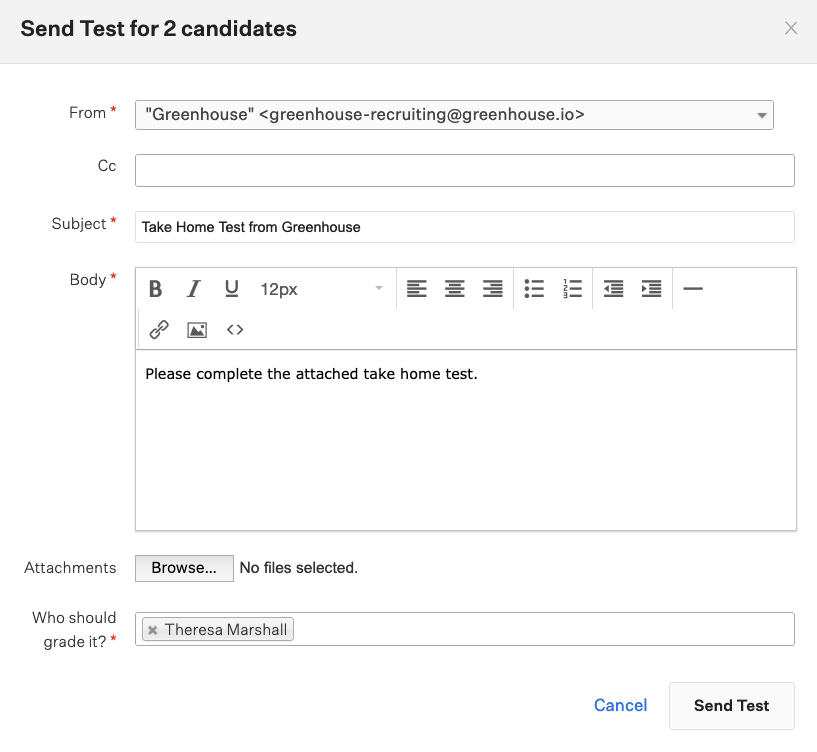This screenshot has width=817, height=752.
Task: Insert an image into the body
Action: click(x=197, y=329)
